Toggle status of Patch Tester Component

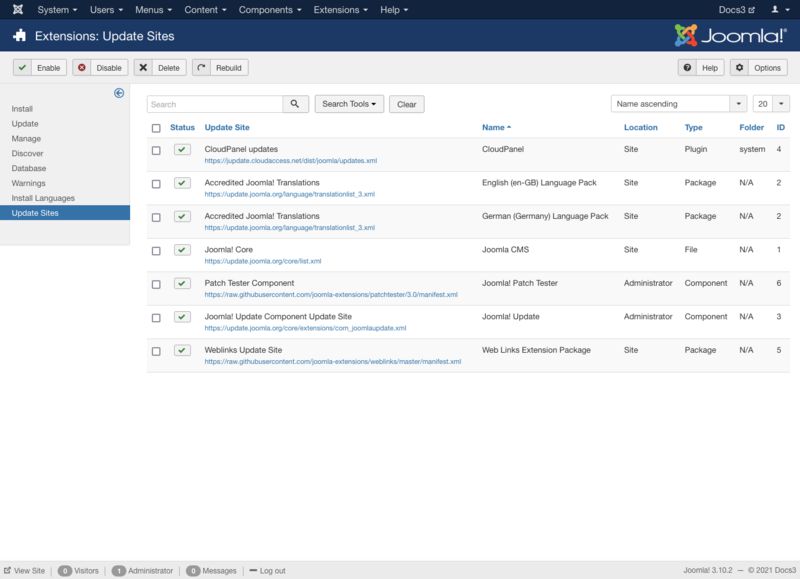pos(182,284)
